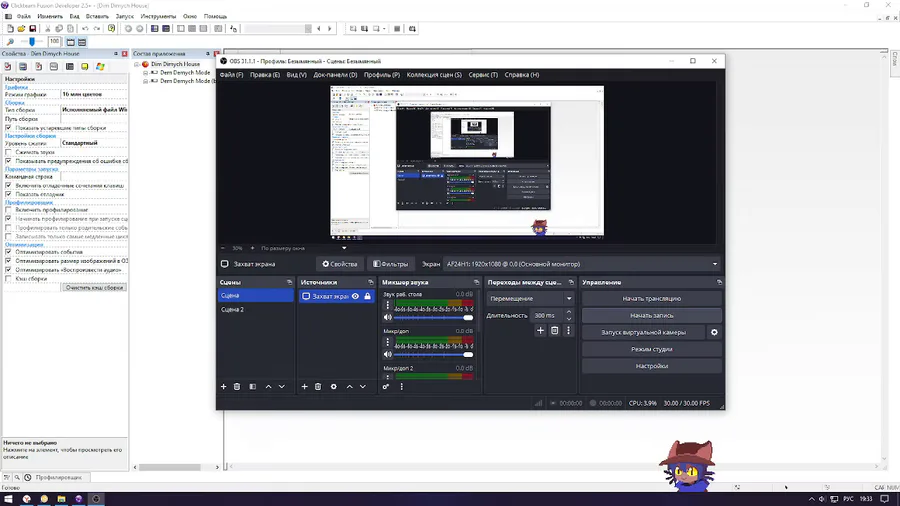Open Windows tab icon in properties panel

[x=100, y=67]
